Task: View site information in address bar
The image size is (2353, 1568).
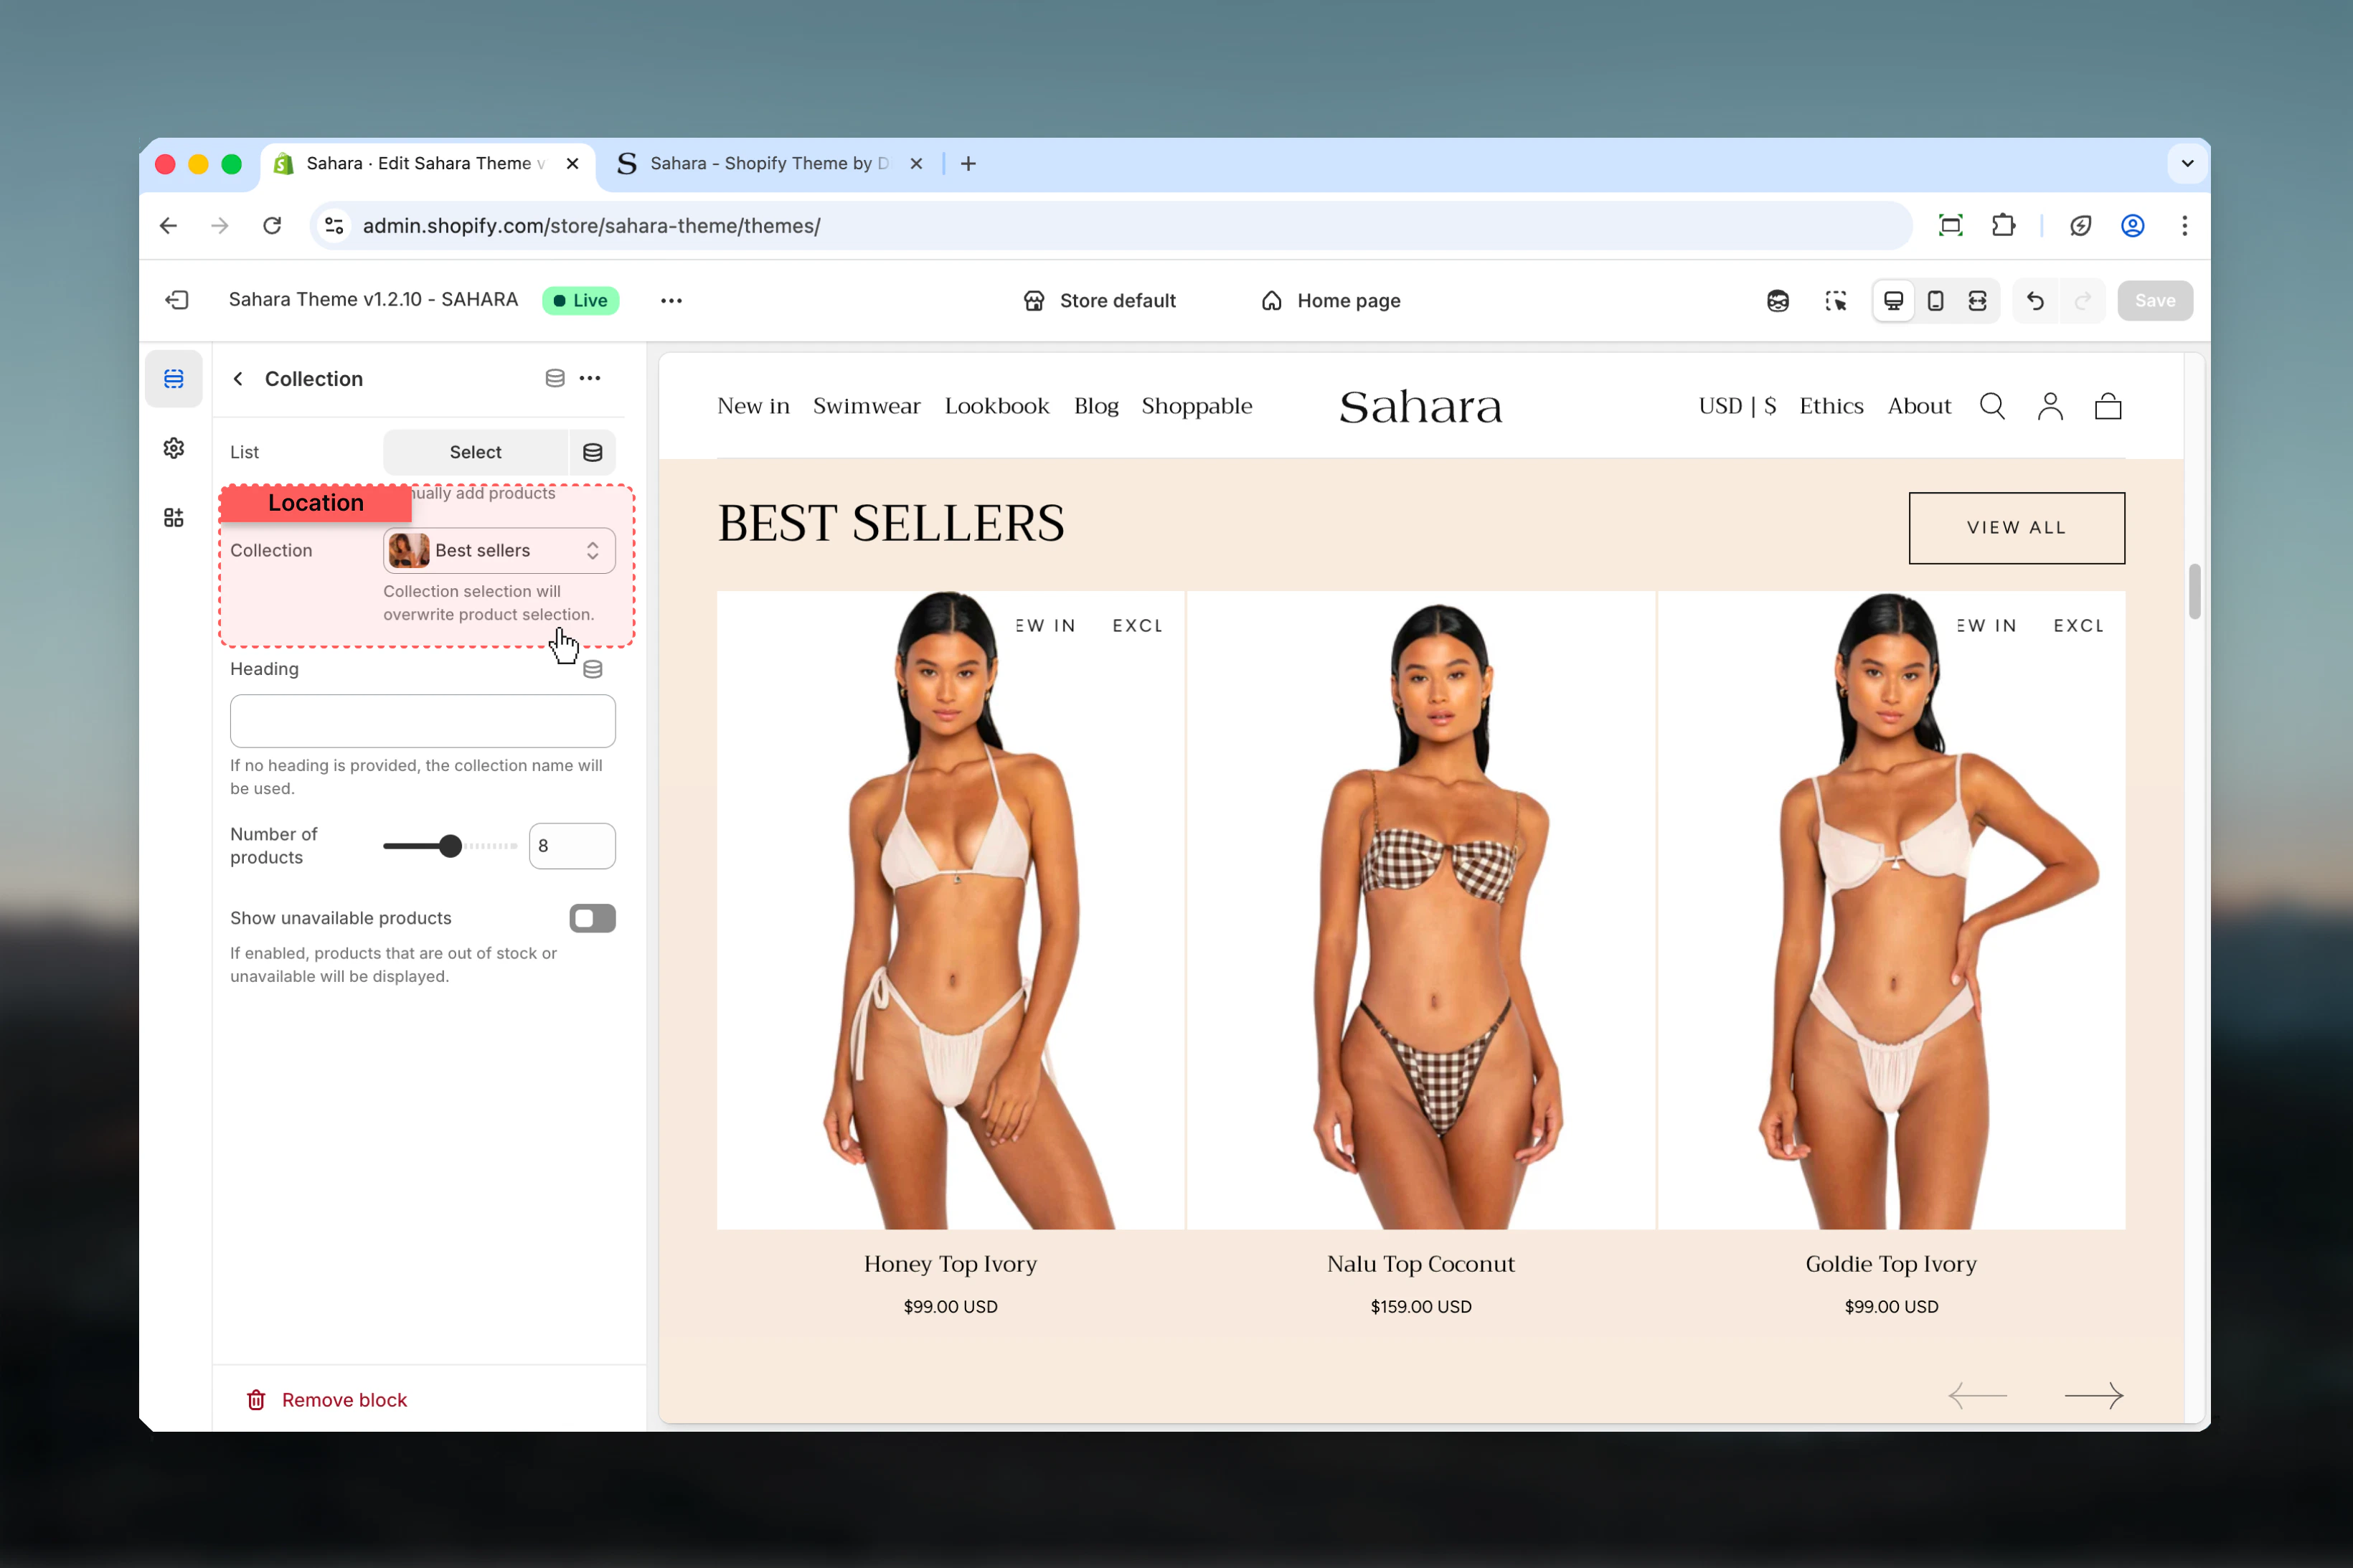Action: tap(335, 226)
